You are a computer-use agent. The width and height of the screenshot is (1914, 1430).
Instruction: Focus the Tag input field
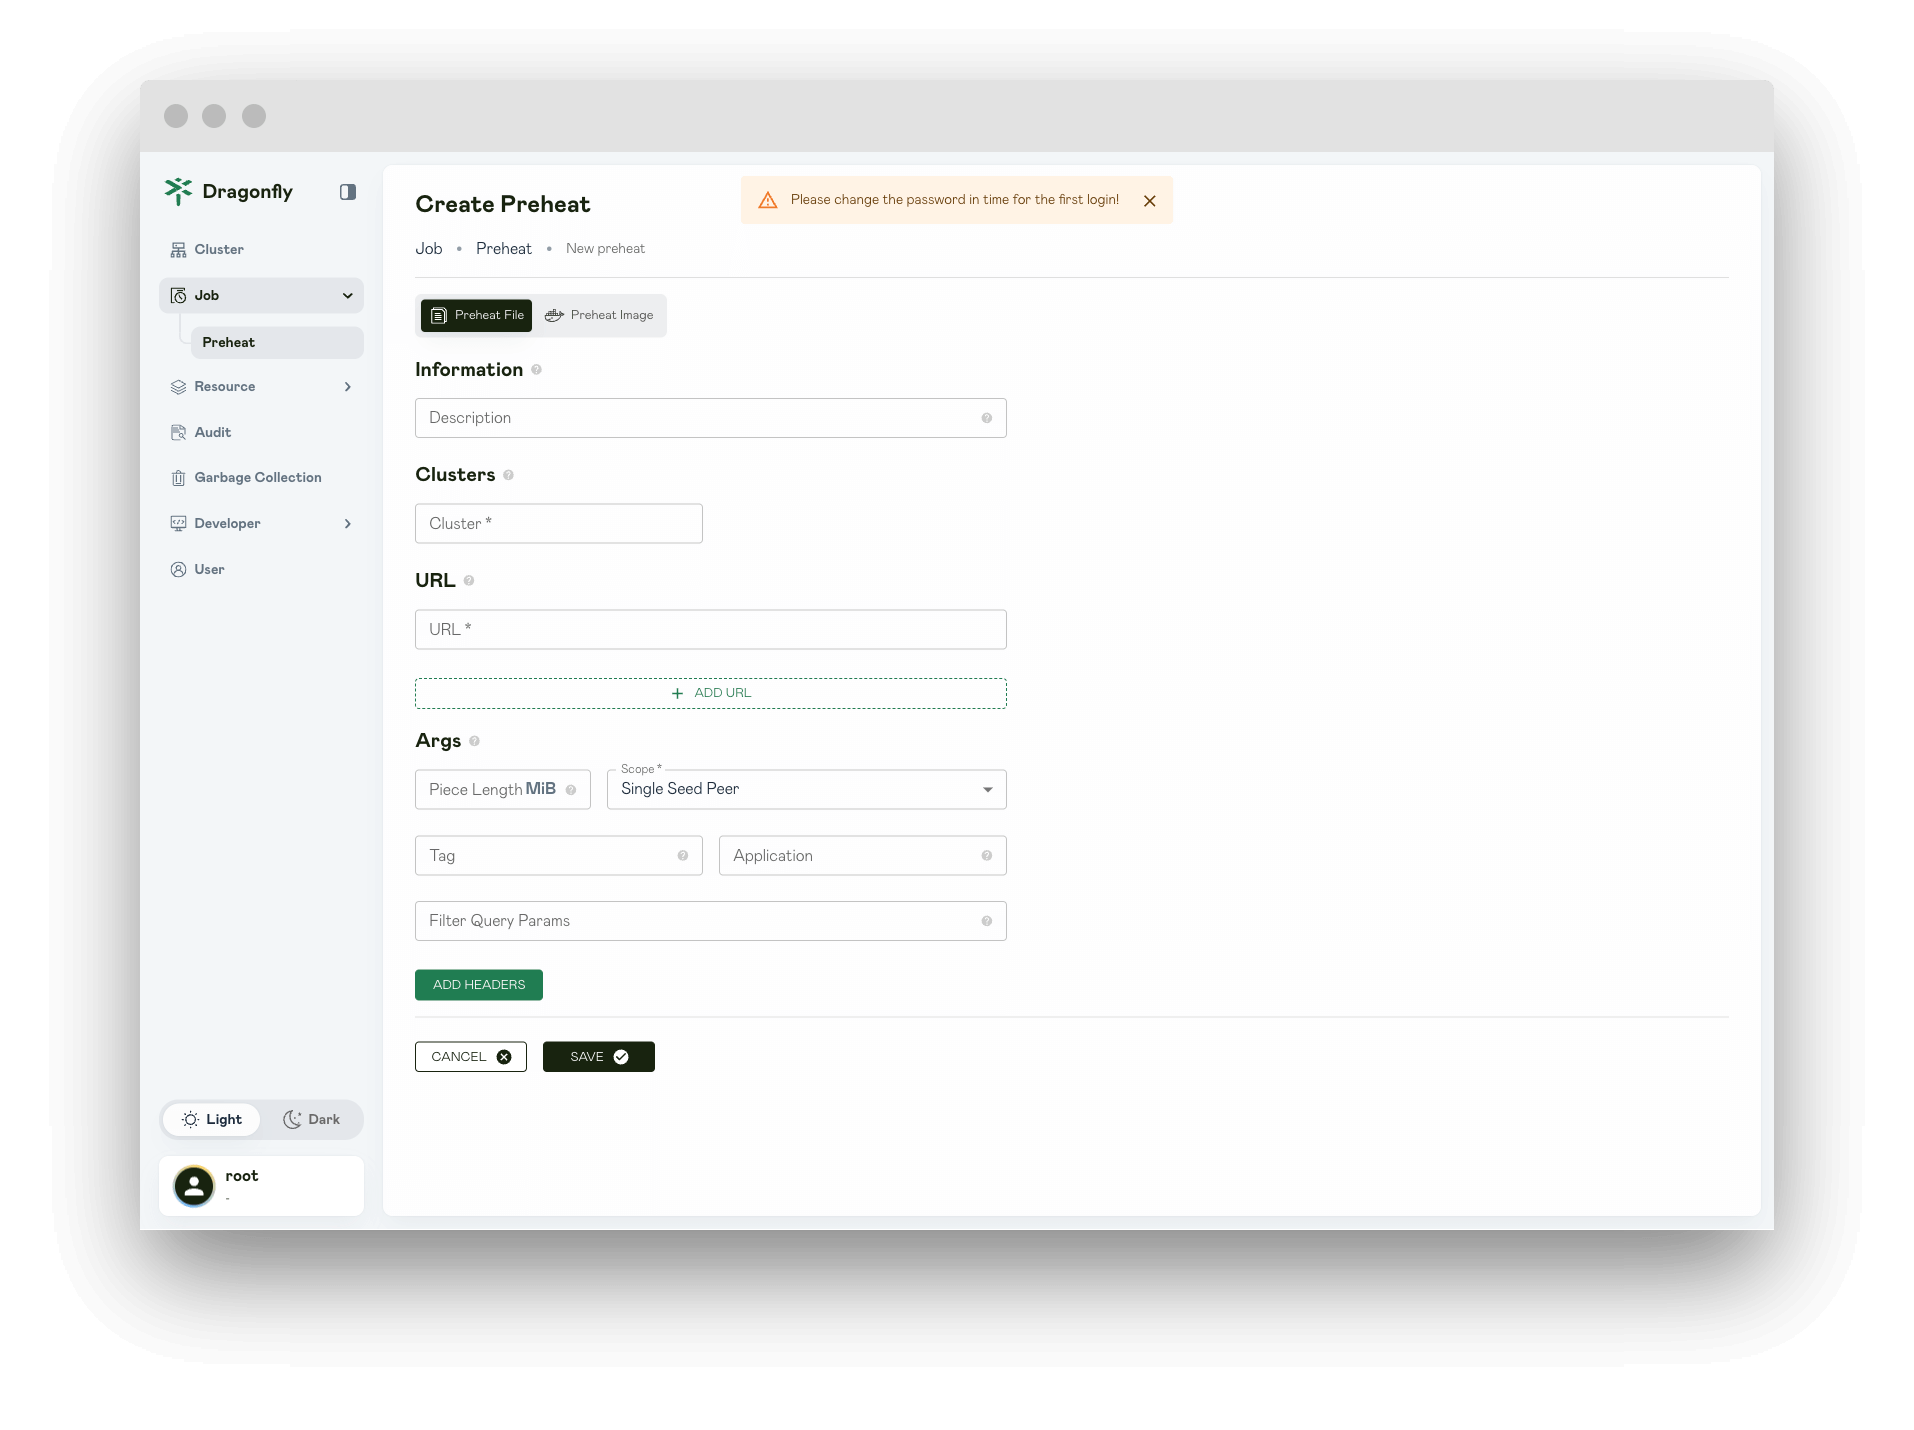click(x=559, y=856)
